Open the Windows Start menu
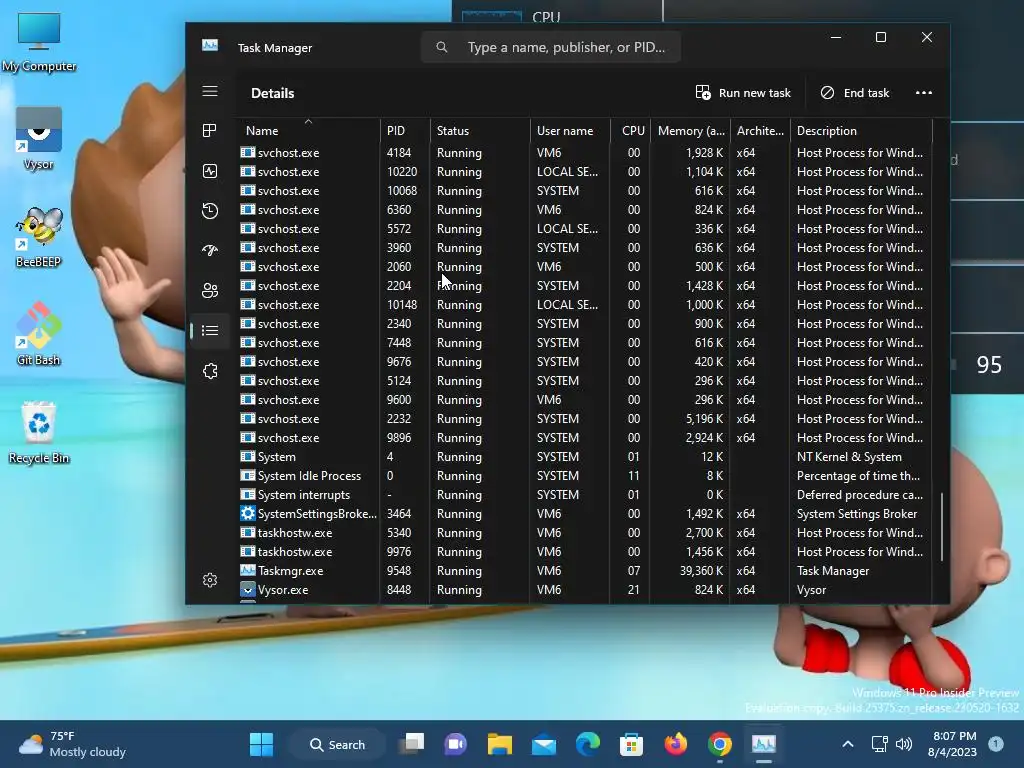 coord(261,744)
